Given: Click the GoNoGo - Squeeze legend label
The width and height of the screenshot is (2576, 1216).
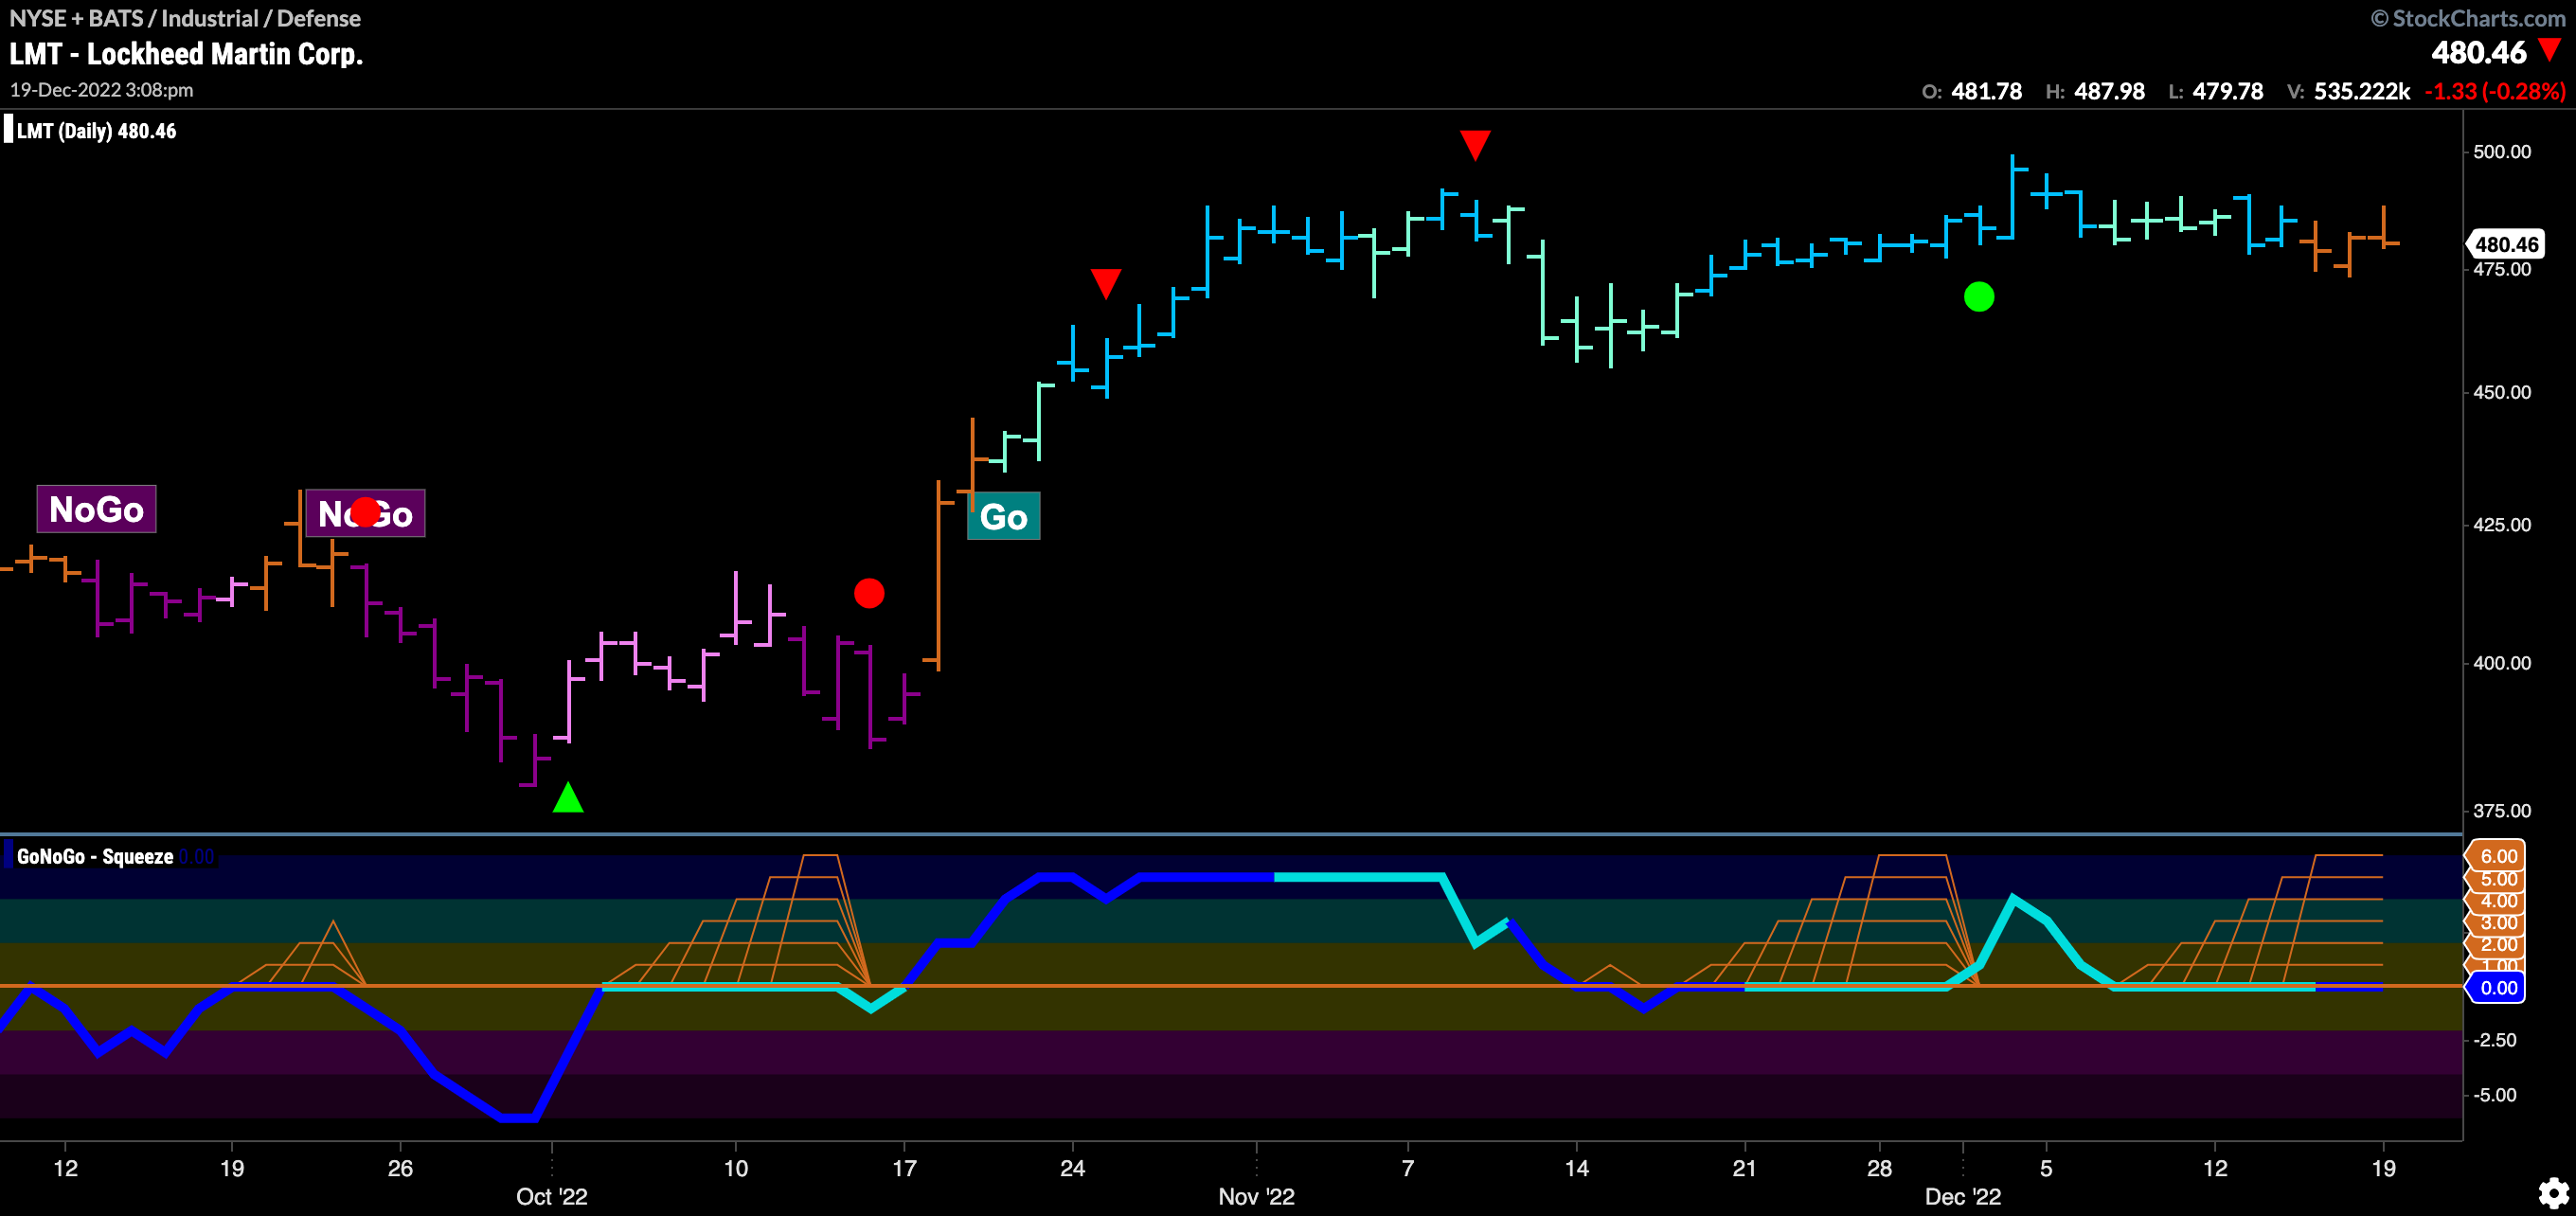Looking at the screenshot, I should click(95, 856).
